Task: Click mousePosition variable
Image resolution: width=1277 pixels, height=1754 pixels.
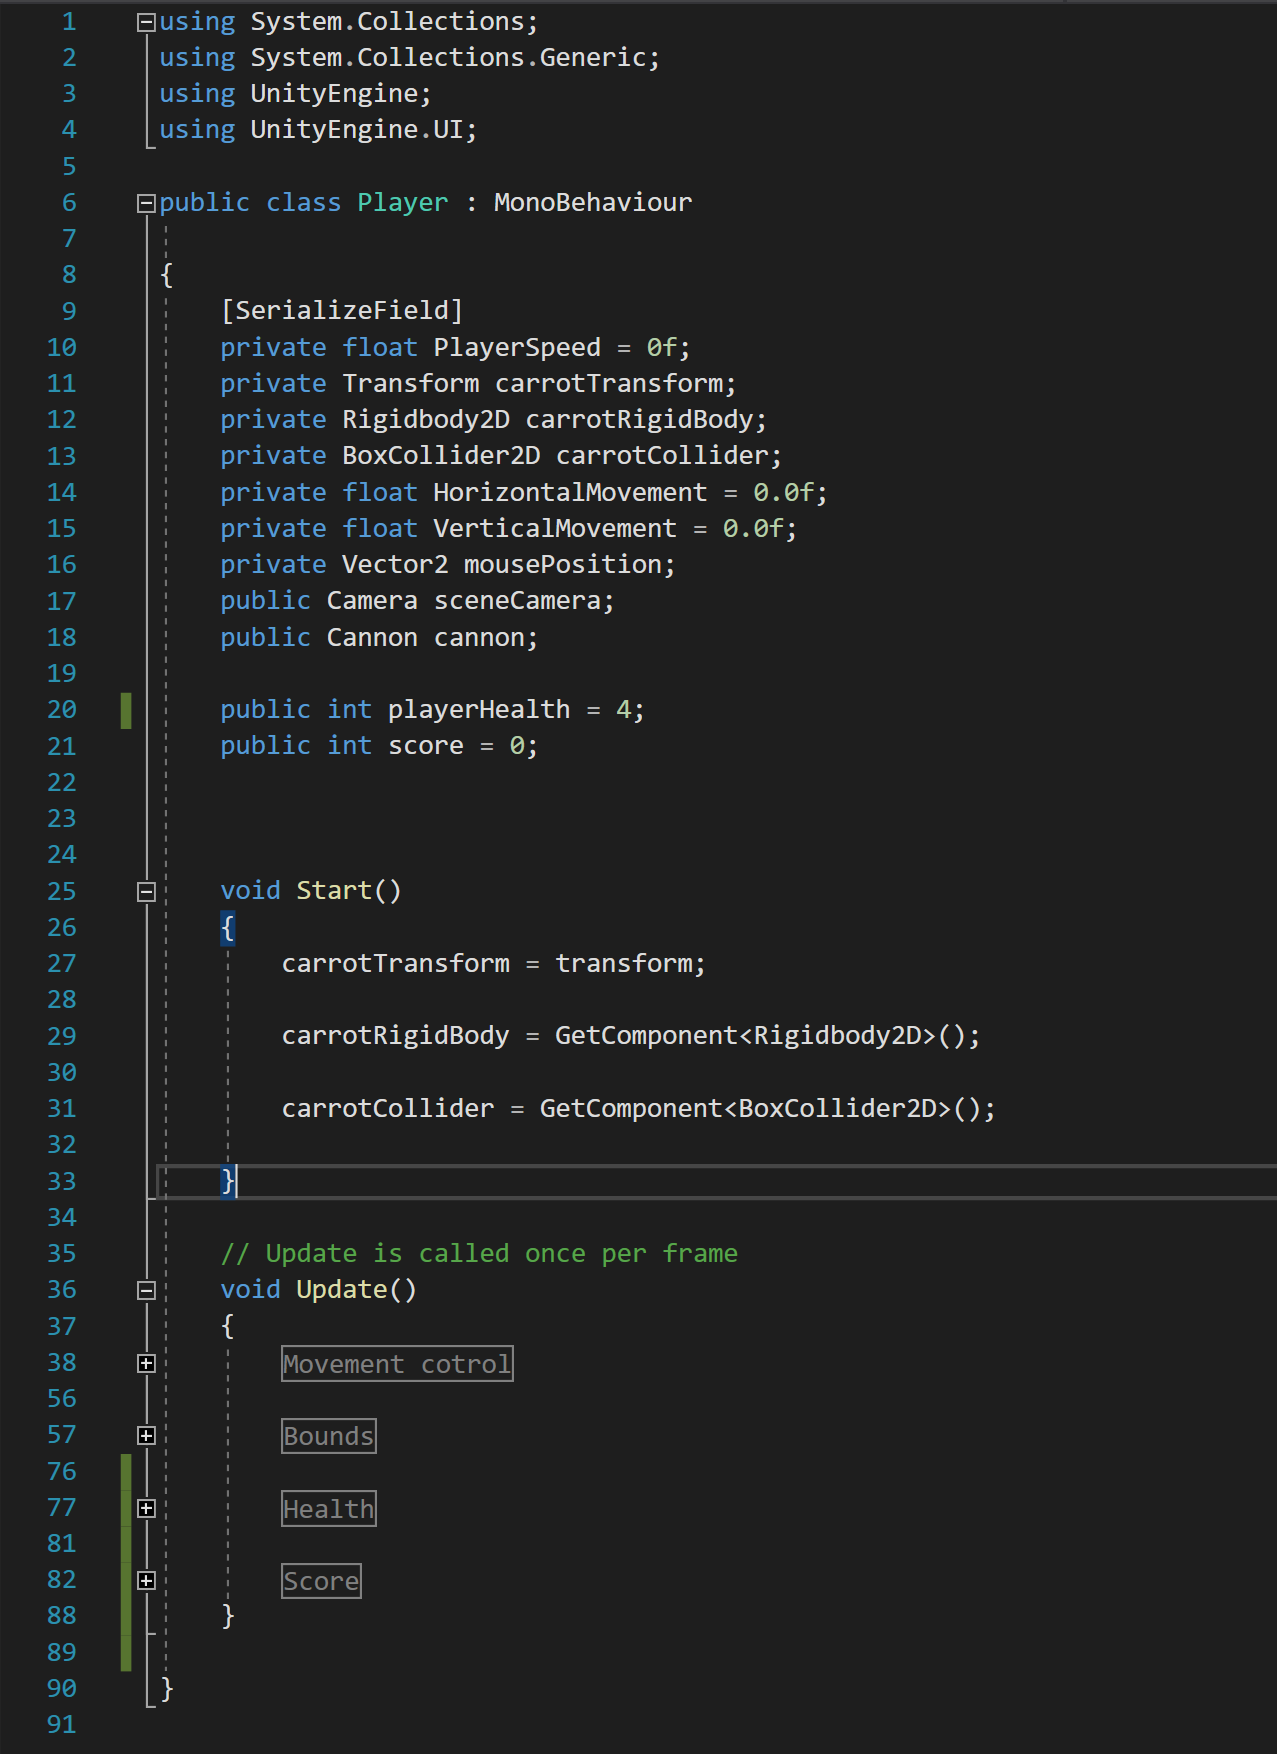Action: [x=563, y=565]
